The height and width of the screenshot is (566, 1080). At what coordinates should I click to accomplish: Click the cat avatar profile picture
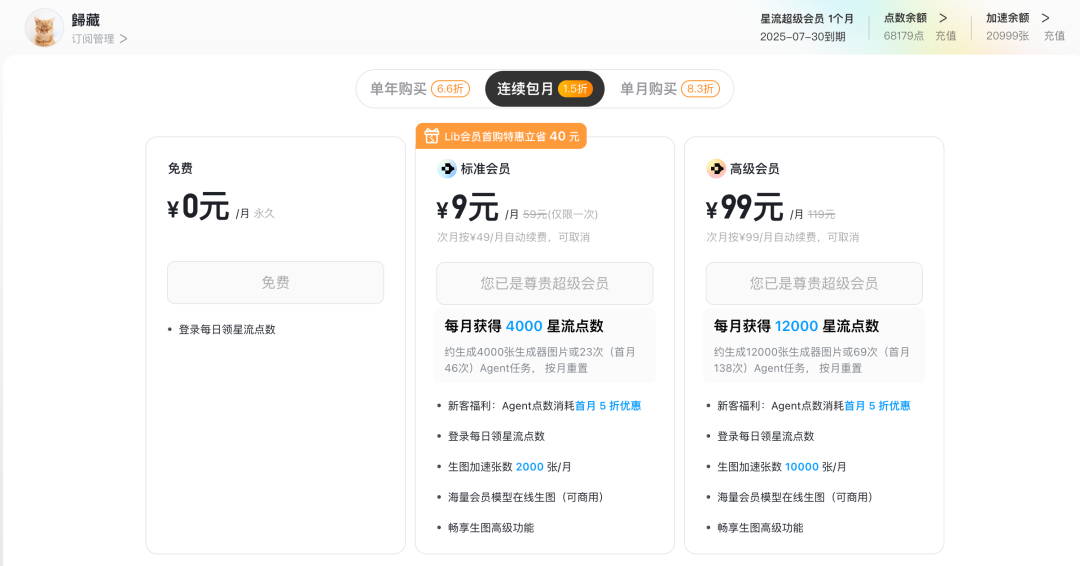pos(44,28)
